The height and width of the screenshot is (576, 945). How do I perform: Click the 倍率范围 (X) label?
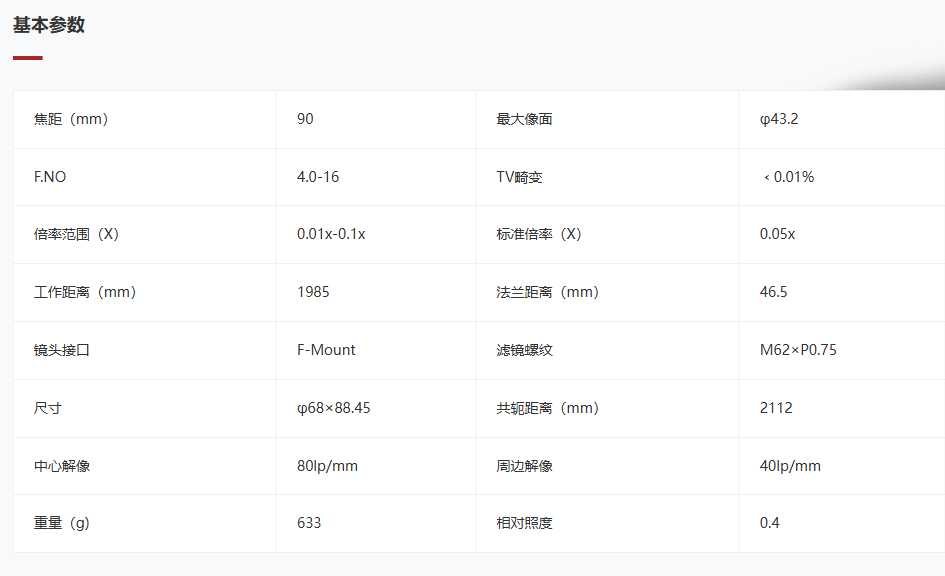click(x=77, y=234)
